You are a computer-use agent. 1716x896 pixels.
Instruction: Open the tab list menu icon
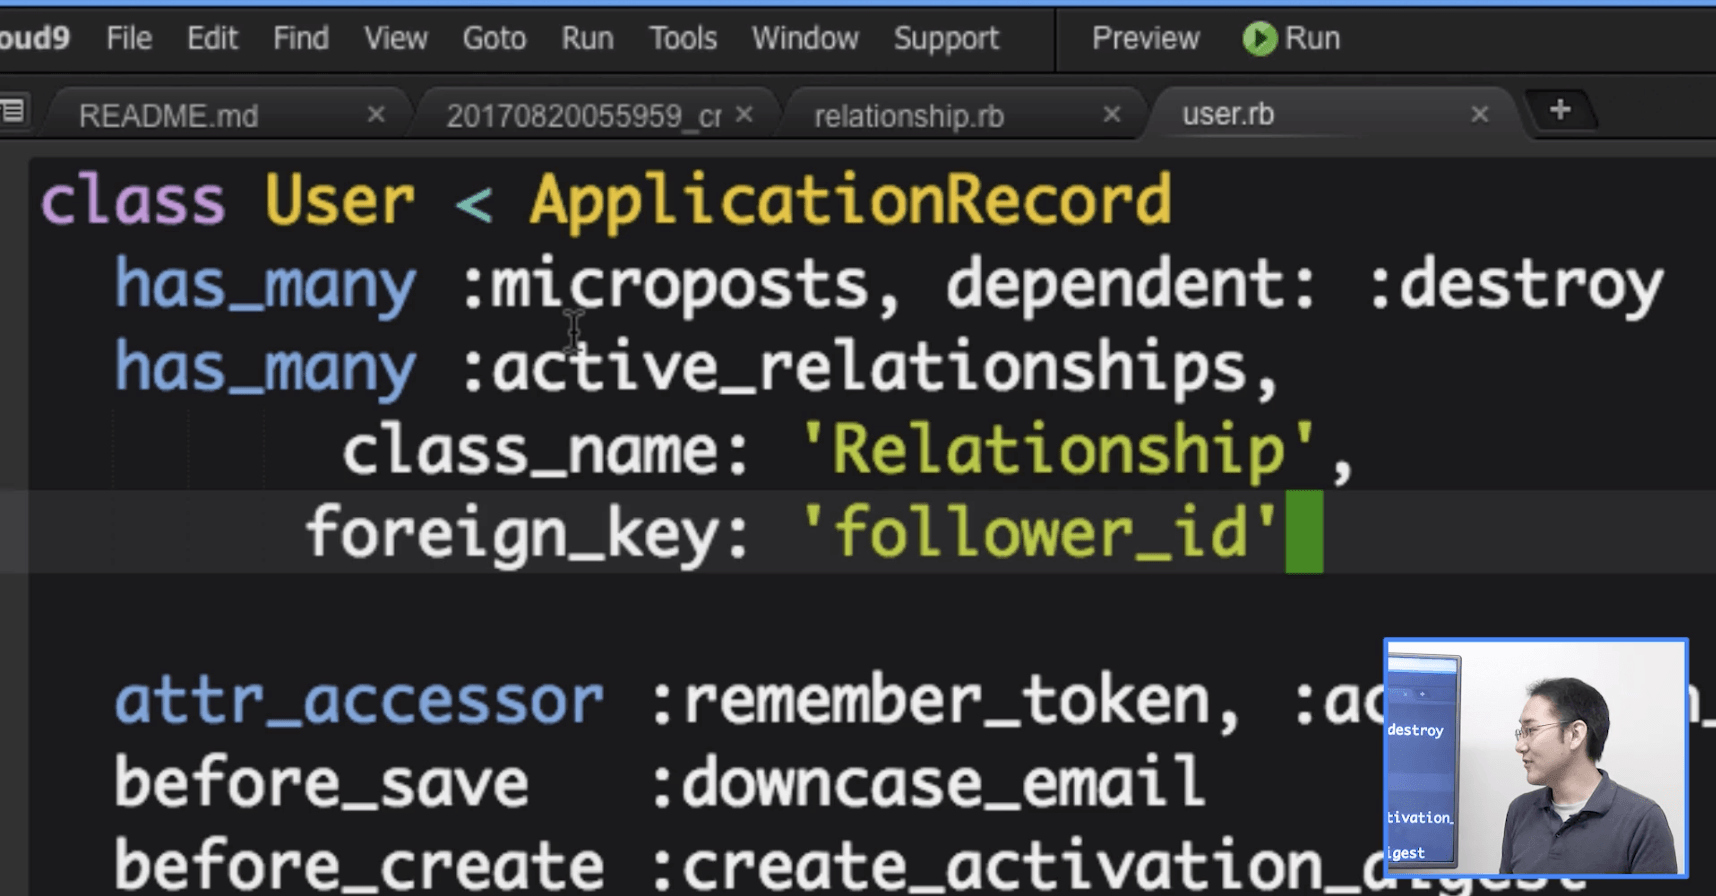click(13, 110)
